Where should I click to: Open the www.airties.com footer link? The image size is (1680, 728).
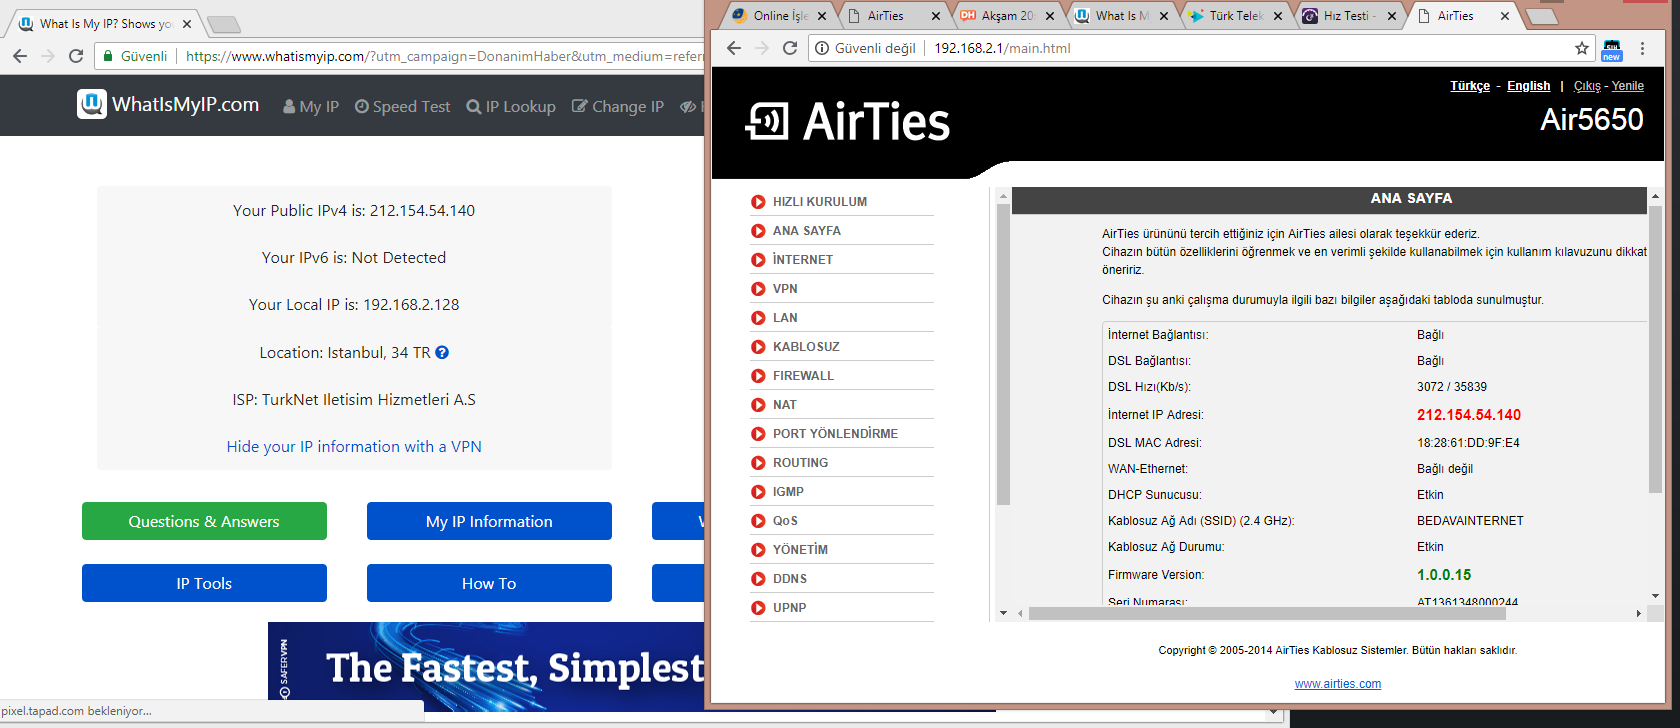pyautogui.click(x=1338, y=684)
